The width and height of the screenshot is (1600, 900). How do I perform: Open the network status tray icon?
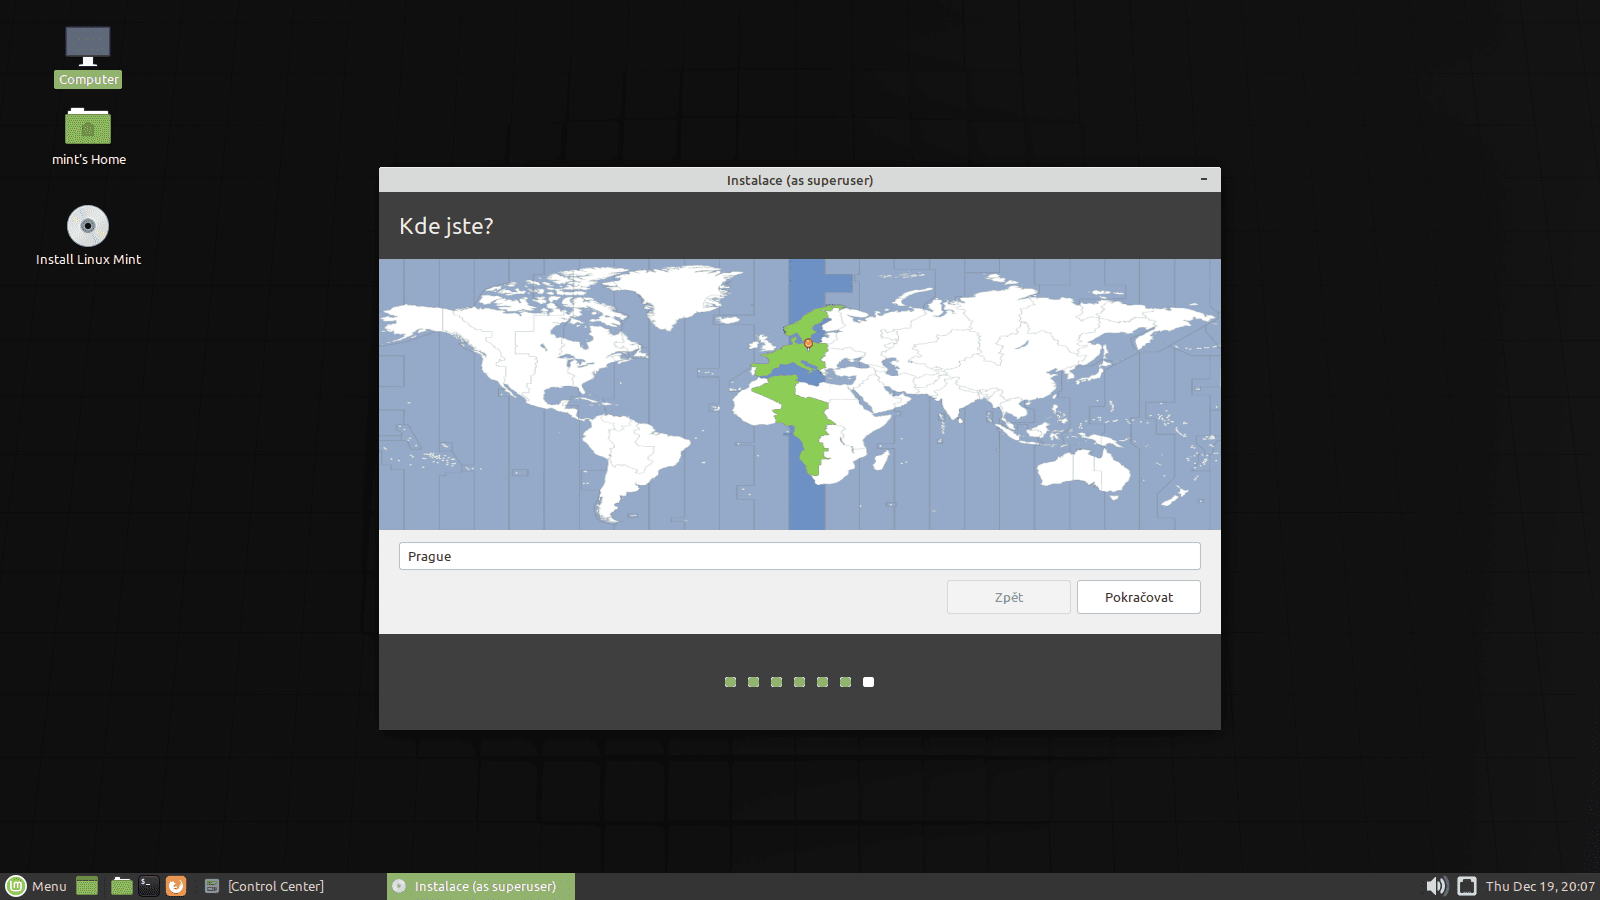[x=1466, y=886]
